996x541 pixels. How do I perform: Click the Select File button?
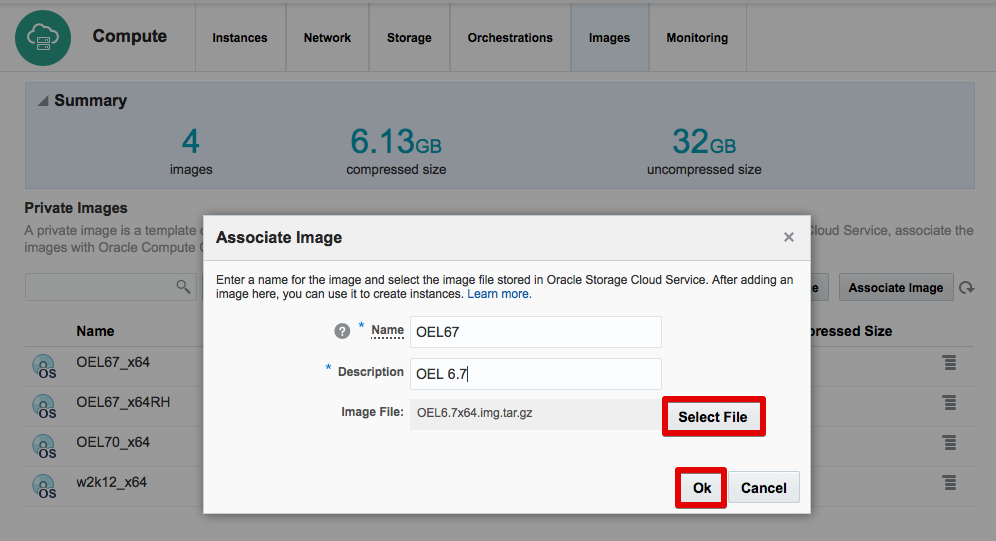(x=713, y=417)
